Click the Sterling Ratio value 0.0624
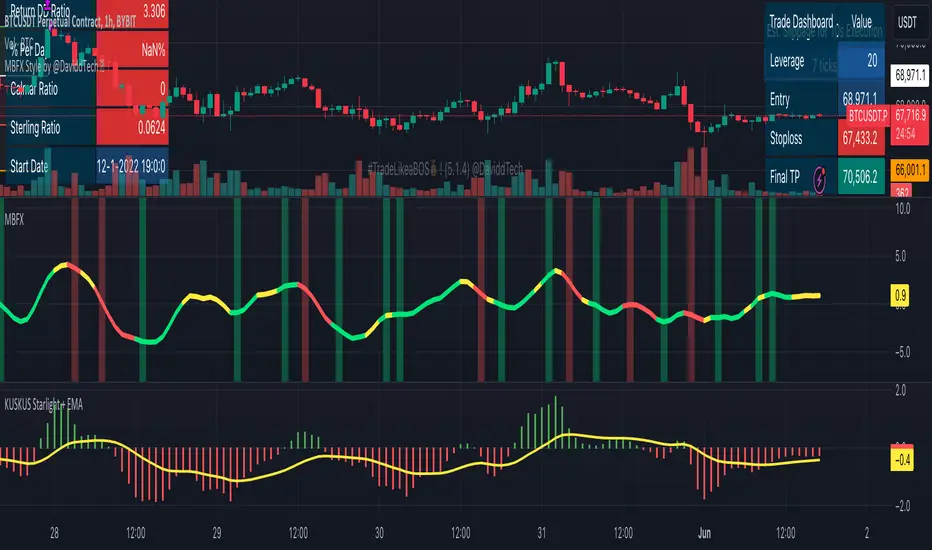The height and width of the screenshot is (550, 932). click(132, 127)
